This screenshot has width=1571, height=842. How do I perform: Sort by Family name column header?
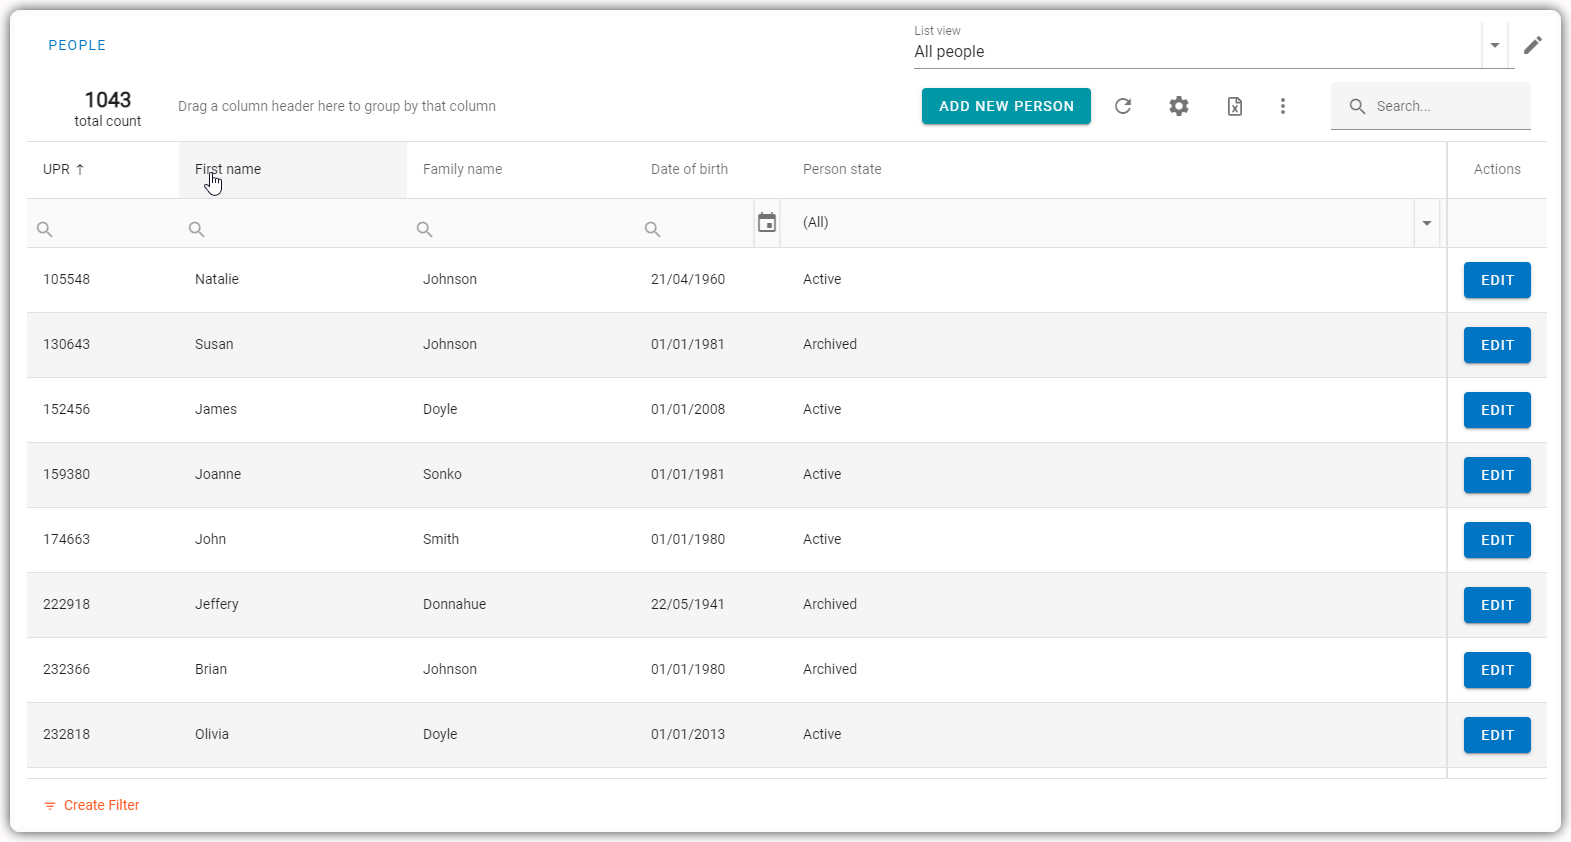521,170
